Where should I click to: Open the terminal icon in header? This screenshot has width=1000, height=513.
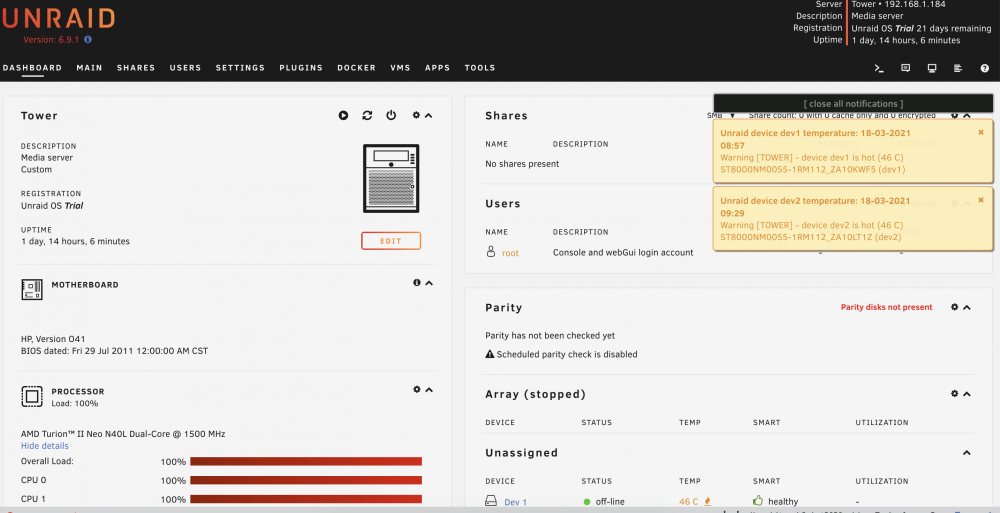pos(879,68)
